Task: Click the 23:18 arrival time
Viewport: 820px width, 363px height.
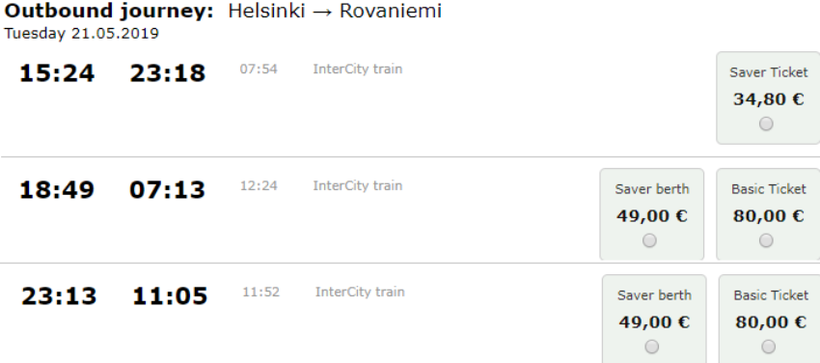Action: 168,73
